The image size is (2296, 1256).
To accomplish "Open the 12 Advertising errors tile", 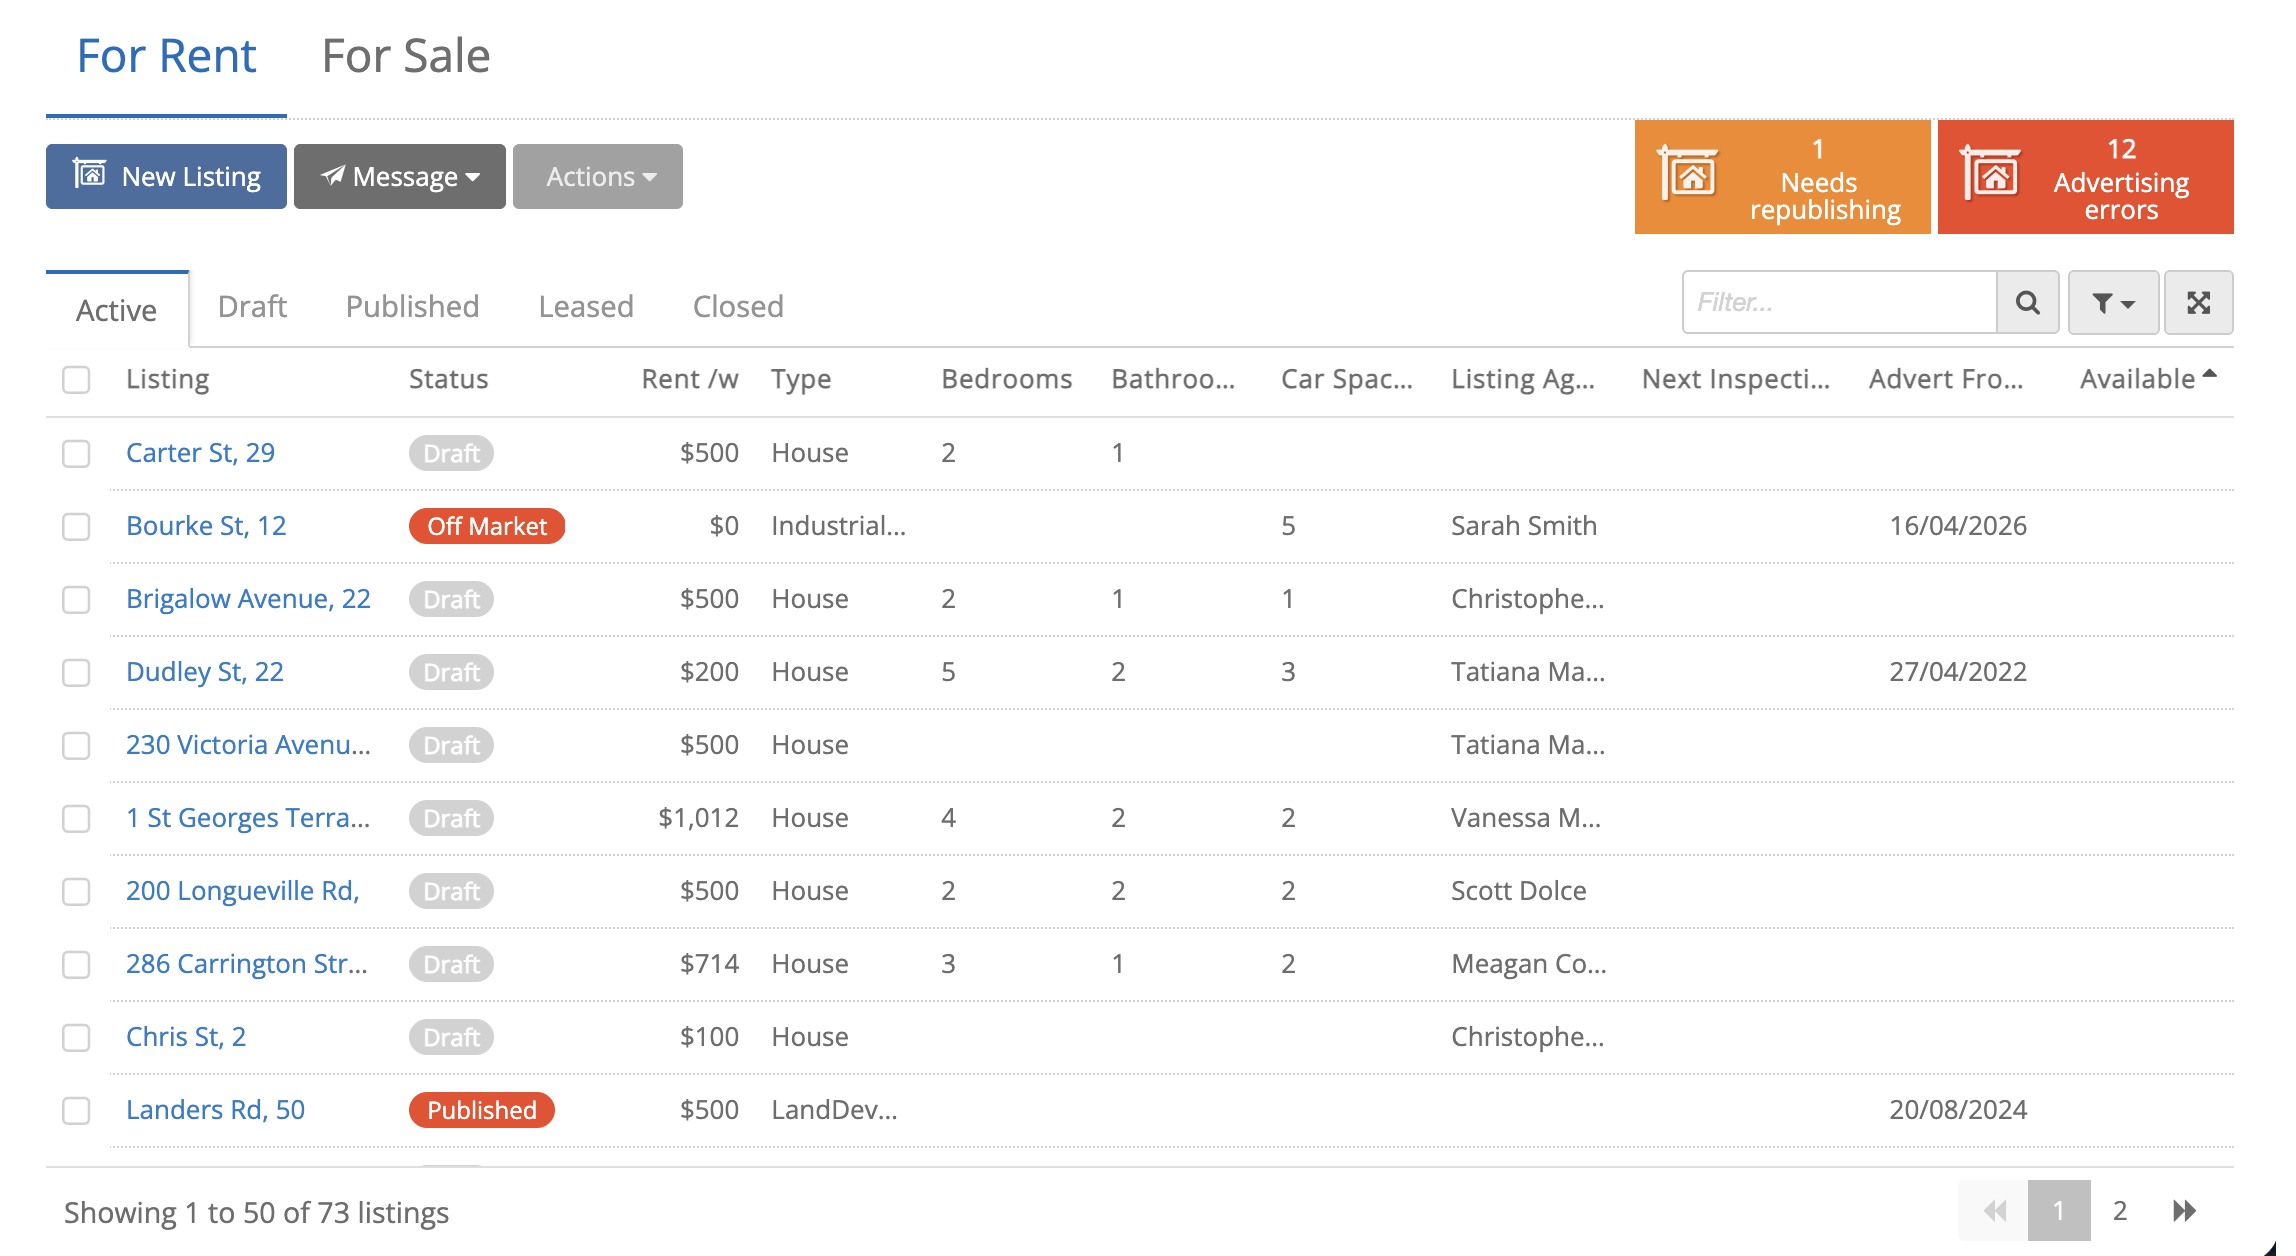I will (2085, 177).
